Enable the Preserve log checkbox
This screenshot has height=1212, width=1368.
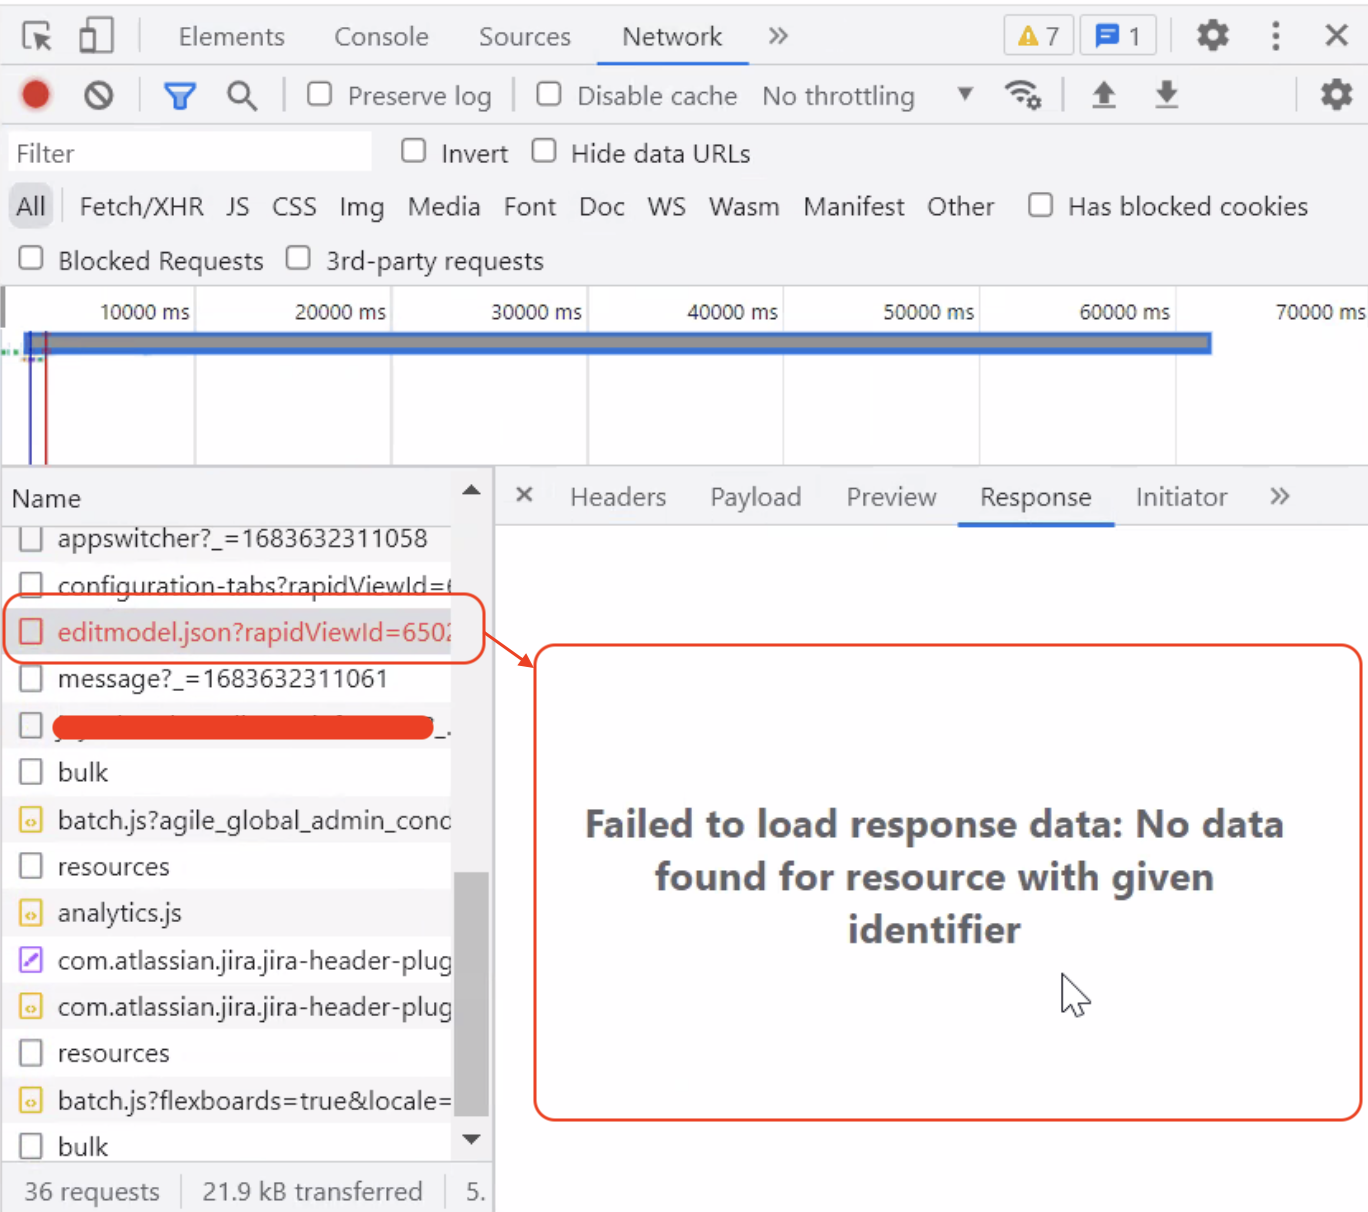coord(320,95)
